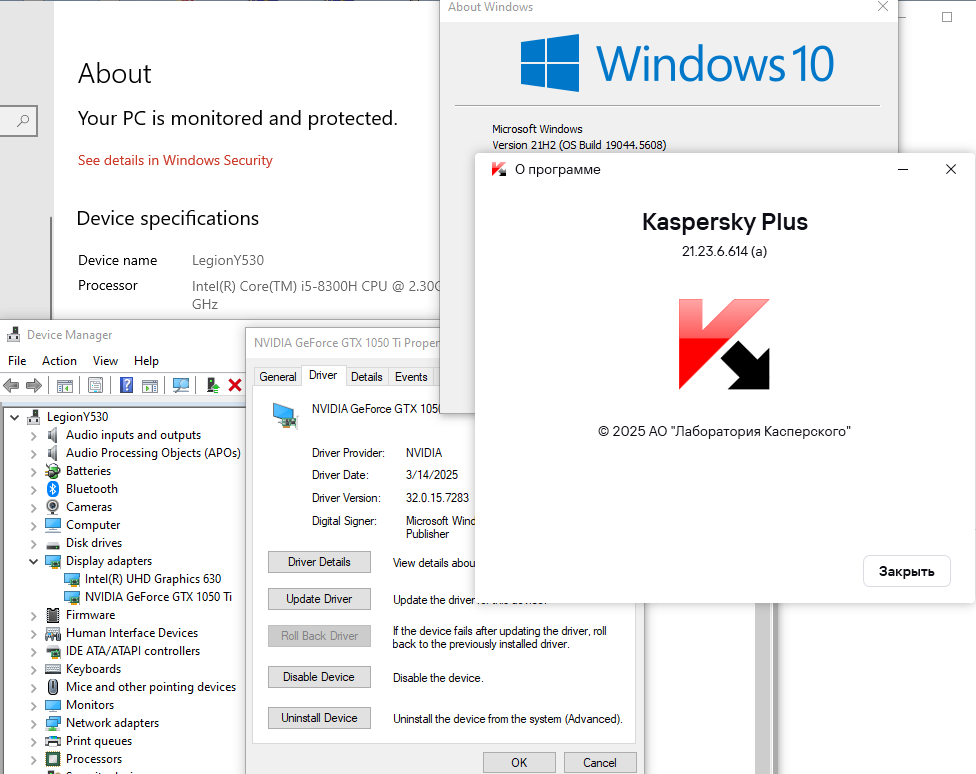Expand the Bluetooth node
The height and width of the screenshot is (774, 976).
tap(34, 490)
